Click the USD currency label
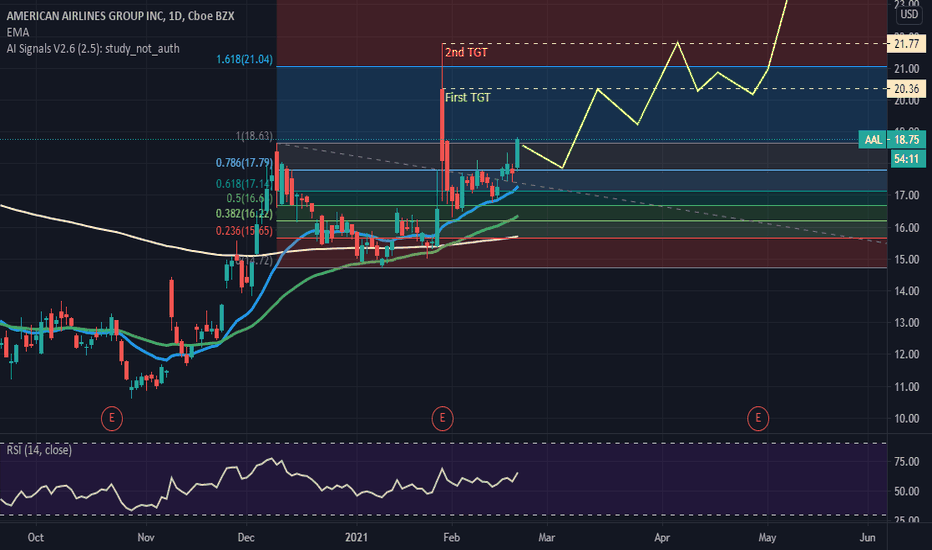 pos(909,14)
